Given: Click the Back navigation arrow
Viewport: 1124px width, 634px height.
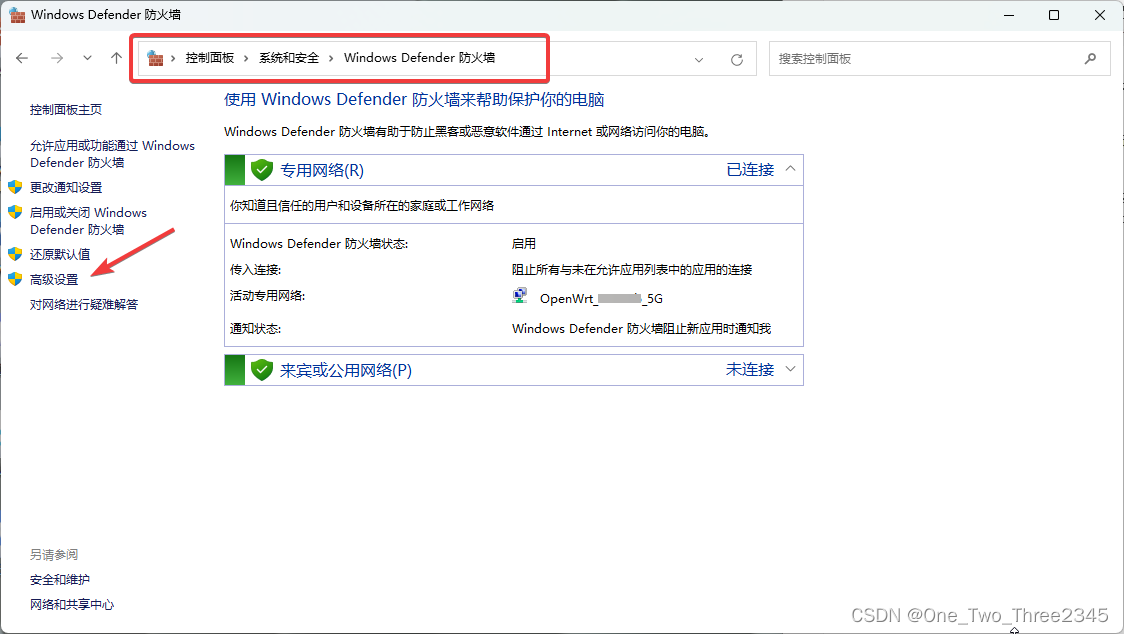Looking at the screenshot, I should pos(22,58).
